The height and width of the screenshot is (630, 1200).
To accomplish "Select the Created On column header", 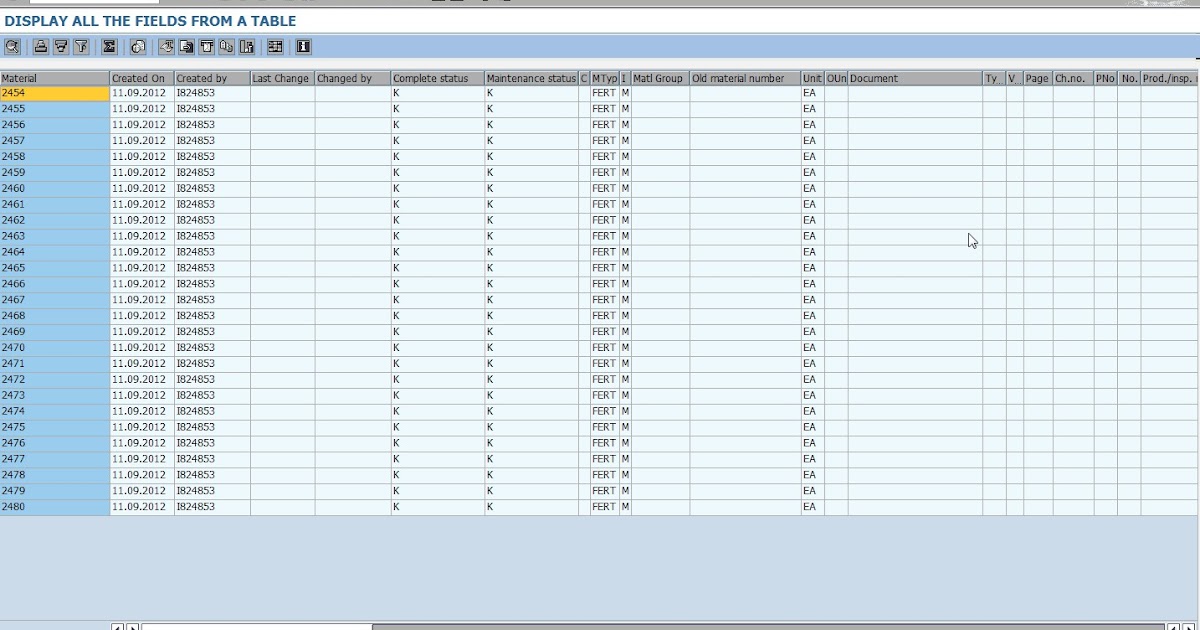I will 140,77.
